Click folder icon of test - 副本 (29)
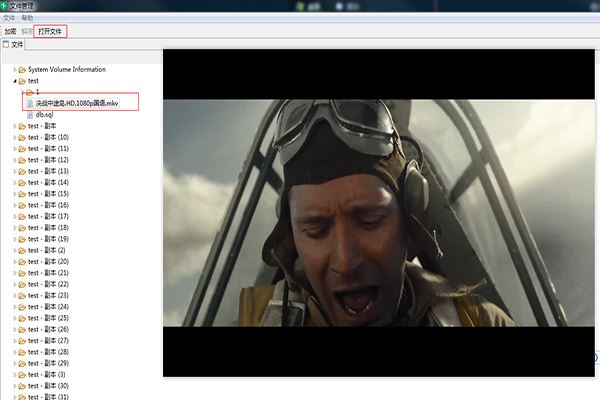600x400 pixels. [22, 364]
